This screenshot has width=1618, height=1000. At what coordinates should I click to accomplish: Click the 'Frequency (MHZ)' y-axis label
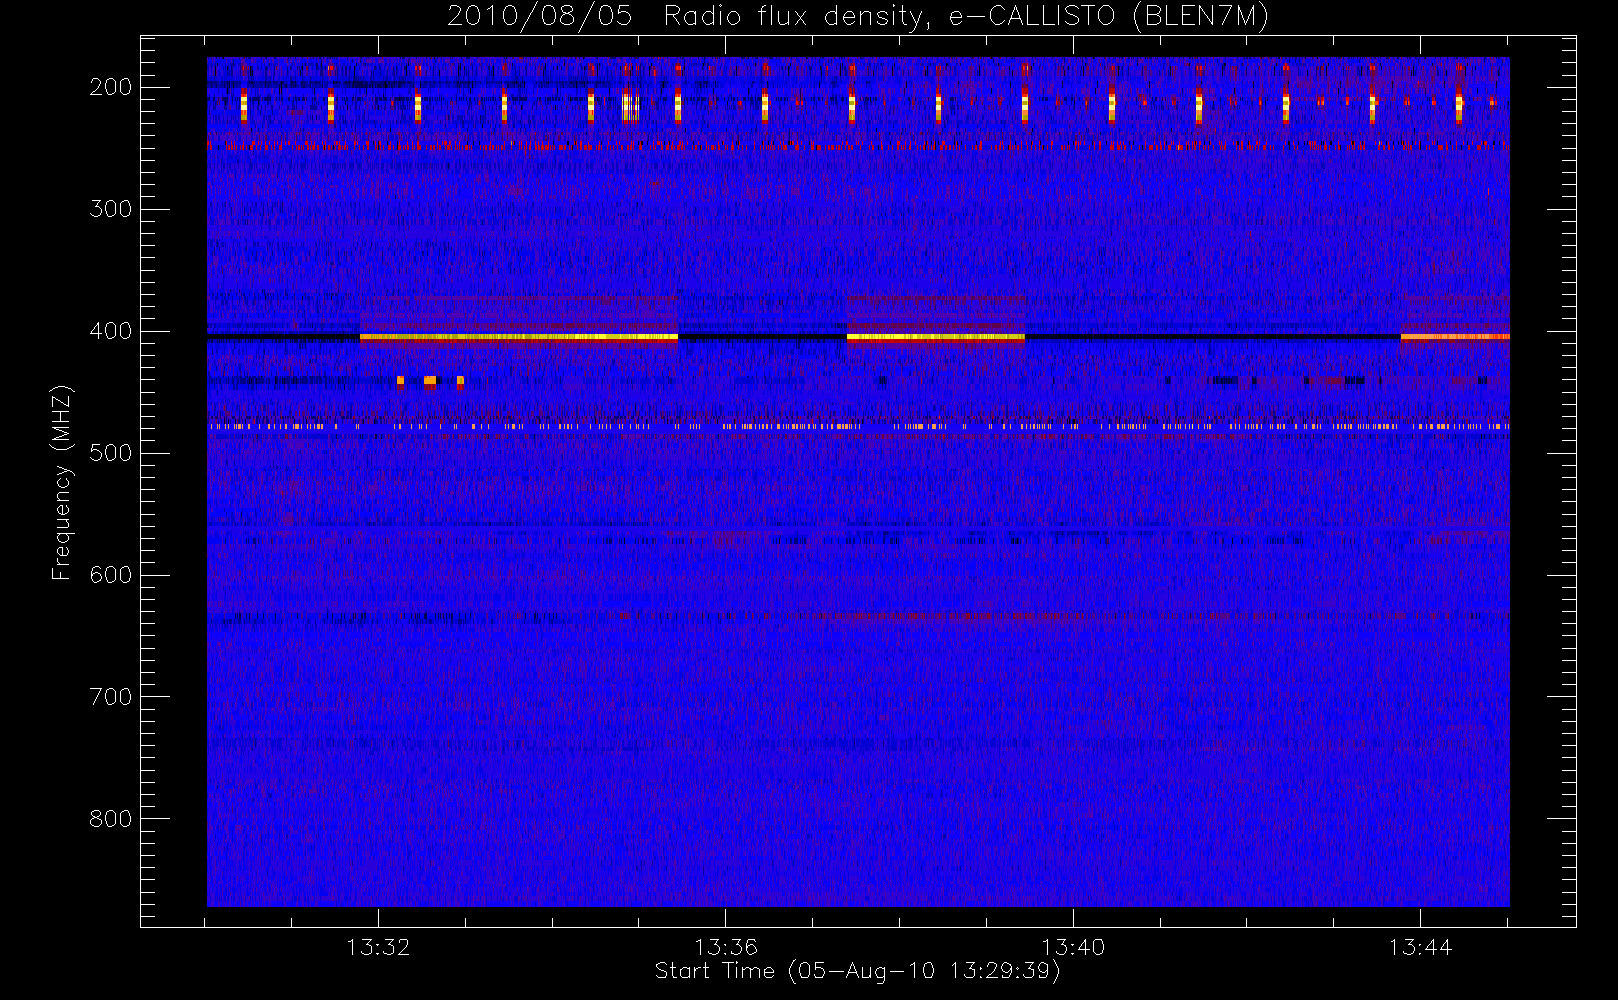62,482
